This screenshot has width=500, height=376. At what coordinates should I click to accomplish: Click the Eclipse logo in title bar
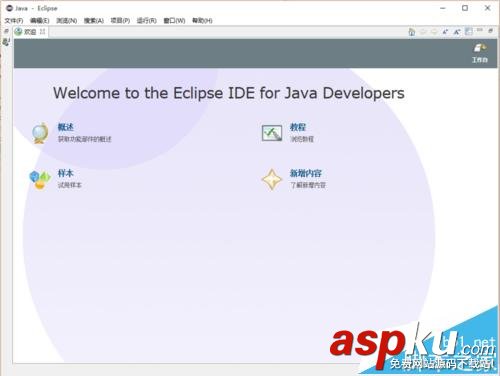pos(9,8)
